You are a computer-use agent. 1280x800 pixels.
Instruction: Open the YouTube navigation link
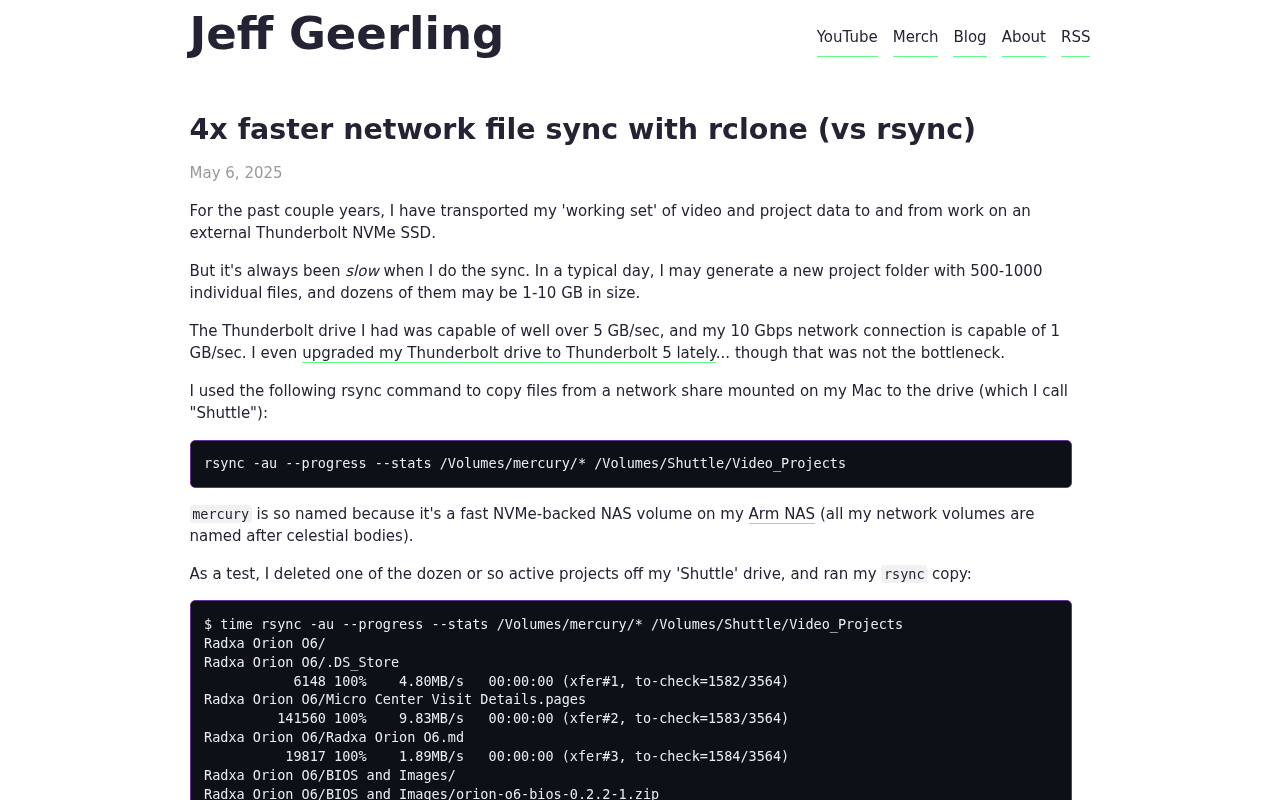click(847, 37)
